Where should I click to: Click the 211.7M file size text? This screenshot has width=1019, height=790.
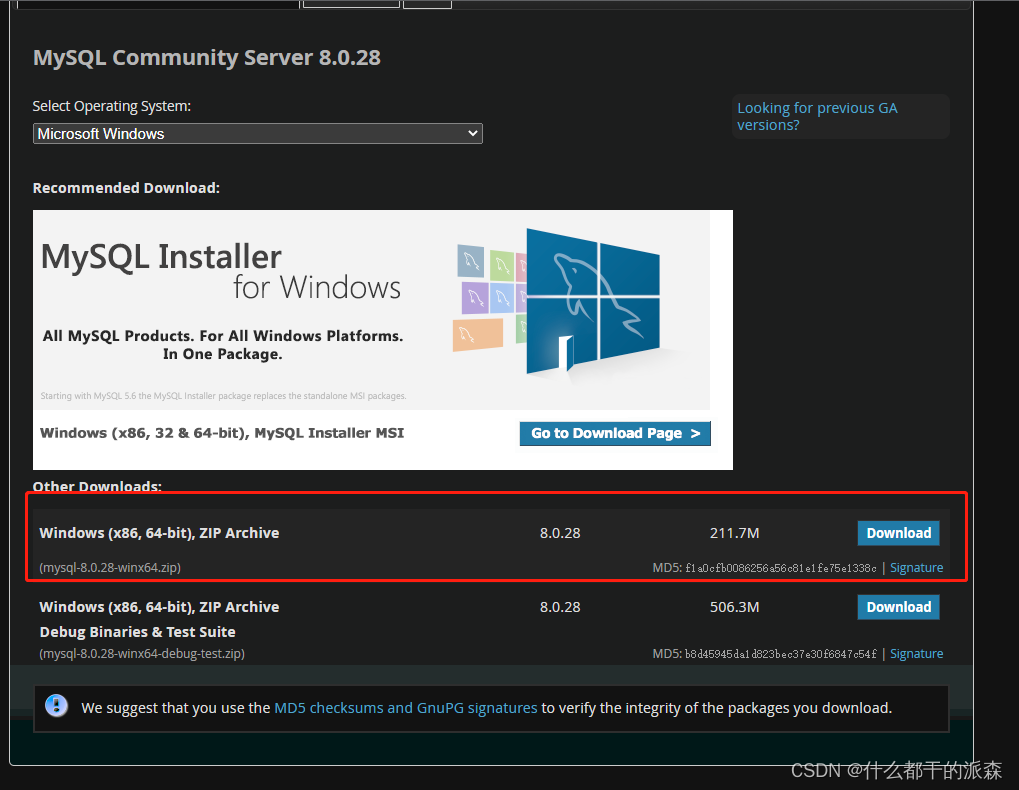pos(734,533)
